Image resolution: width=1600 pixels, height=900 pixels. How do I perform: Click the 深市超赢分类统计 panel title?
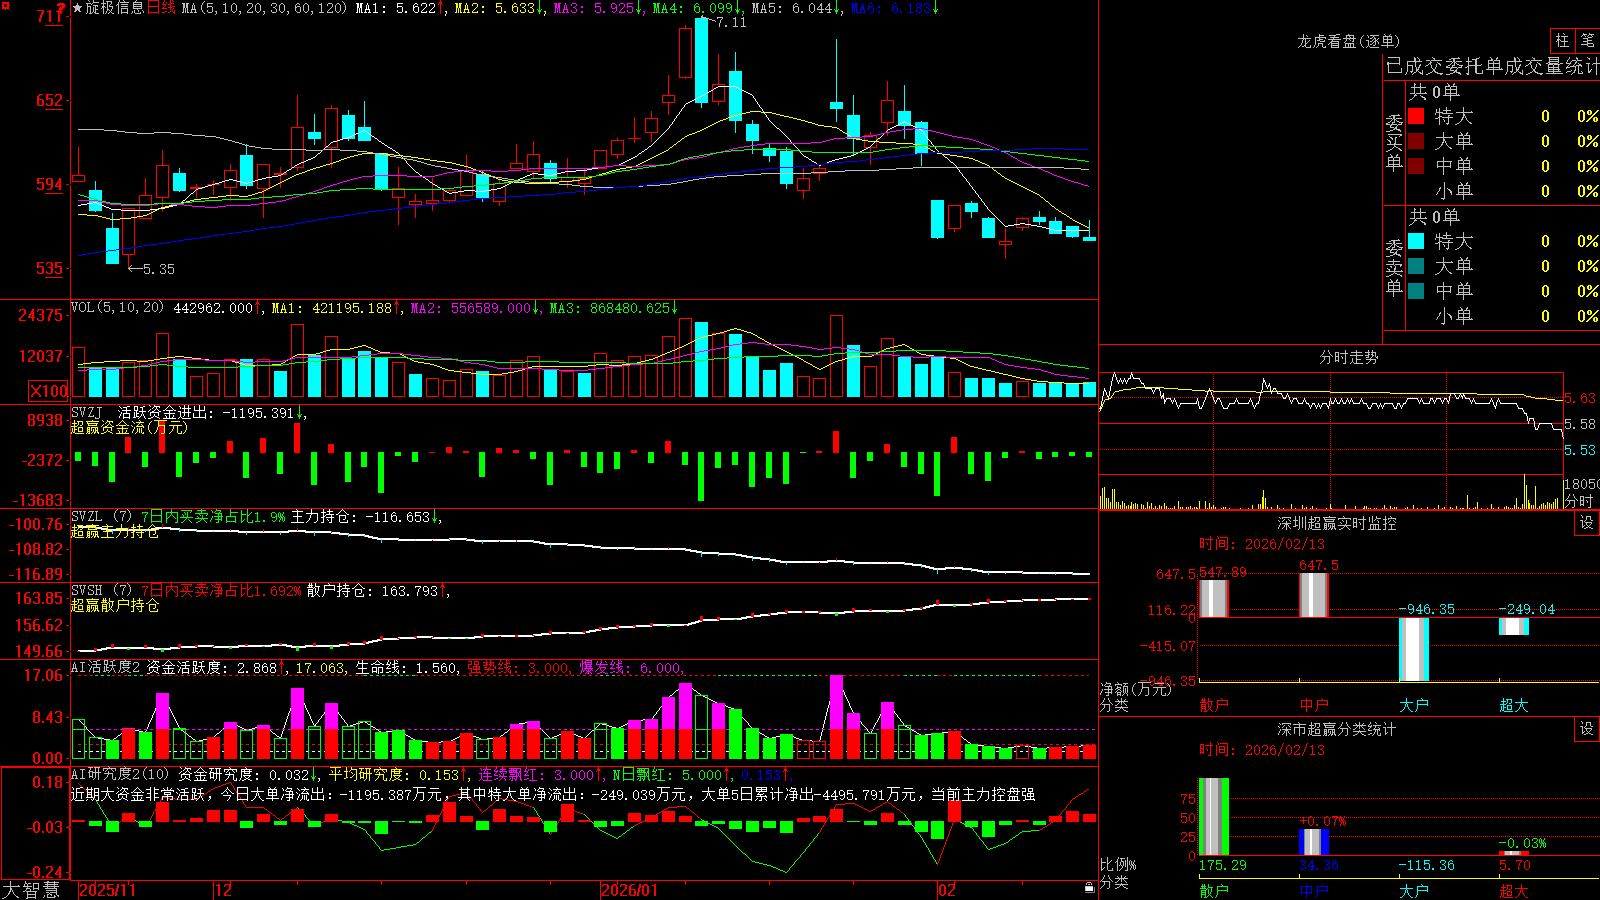click(1337, 729)
